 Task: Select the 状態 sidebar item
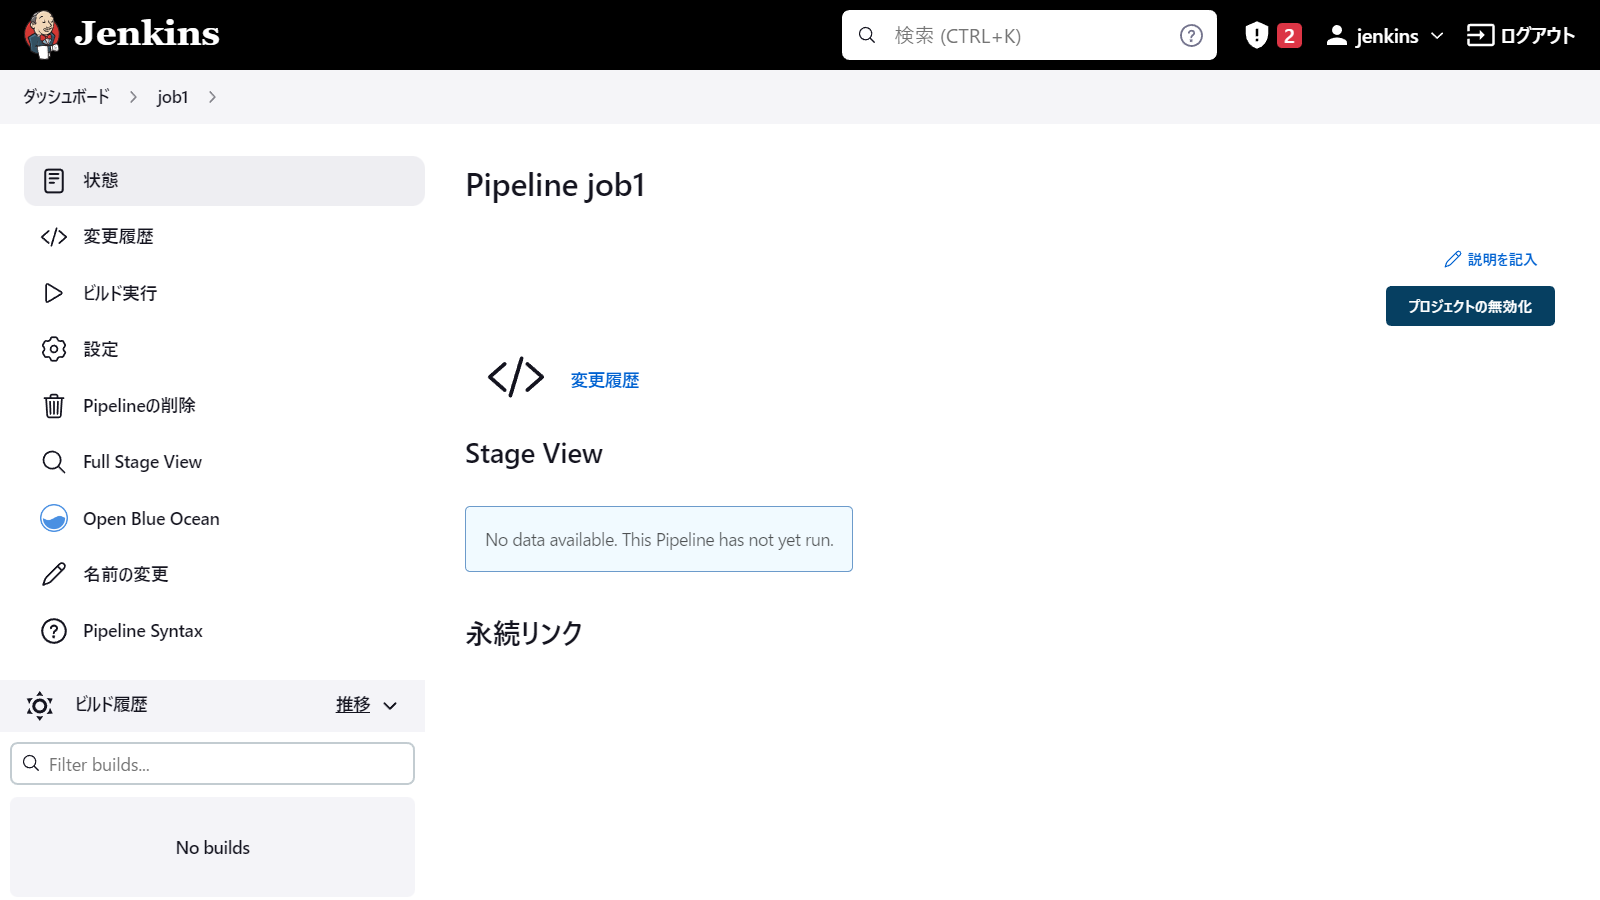click(x=224, y=181)
